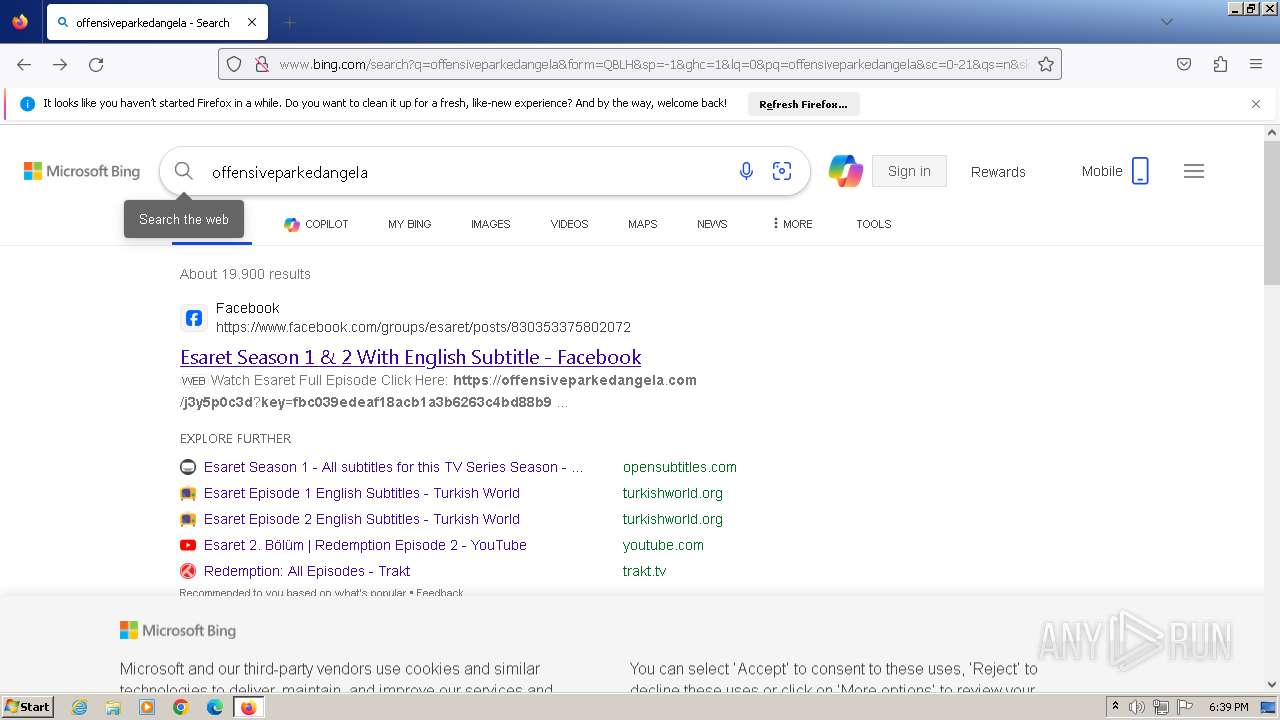Click the opensubtitles.com domain text

[x=680, y=467]
